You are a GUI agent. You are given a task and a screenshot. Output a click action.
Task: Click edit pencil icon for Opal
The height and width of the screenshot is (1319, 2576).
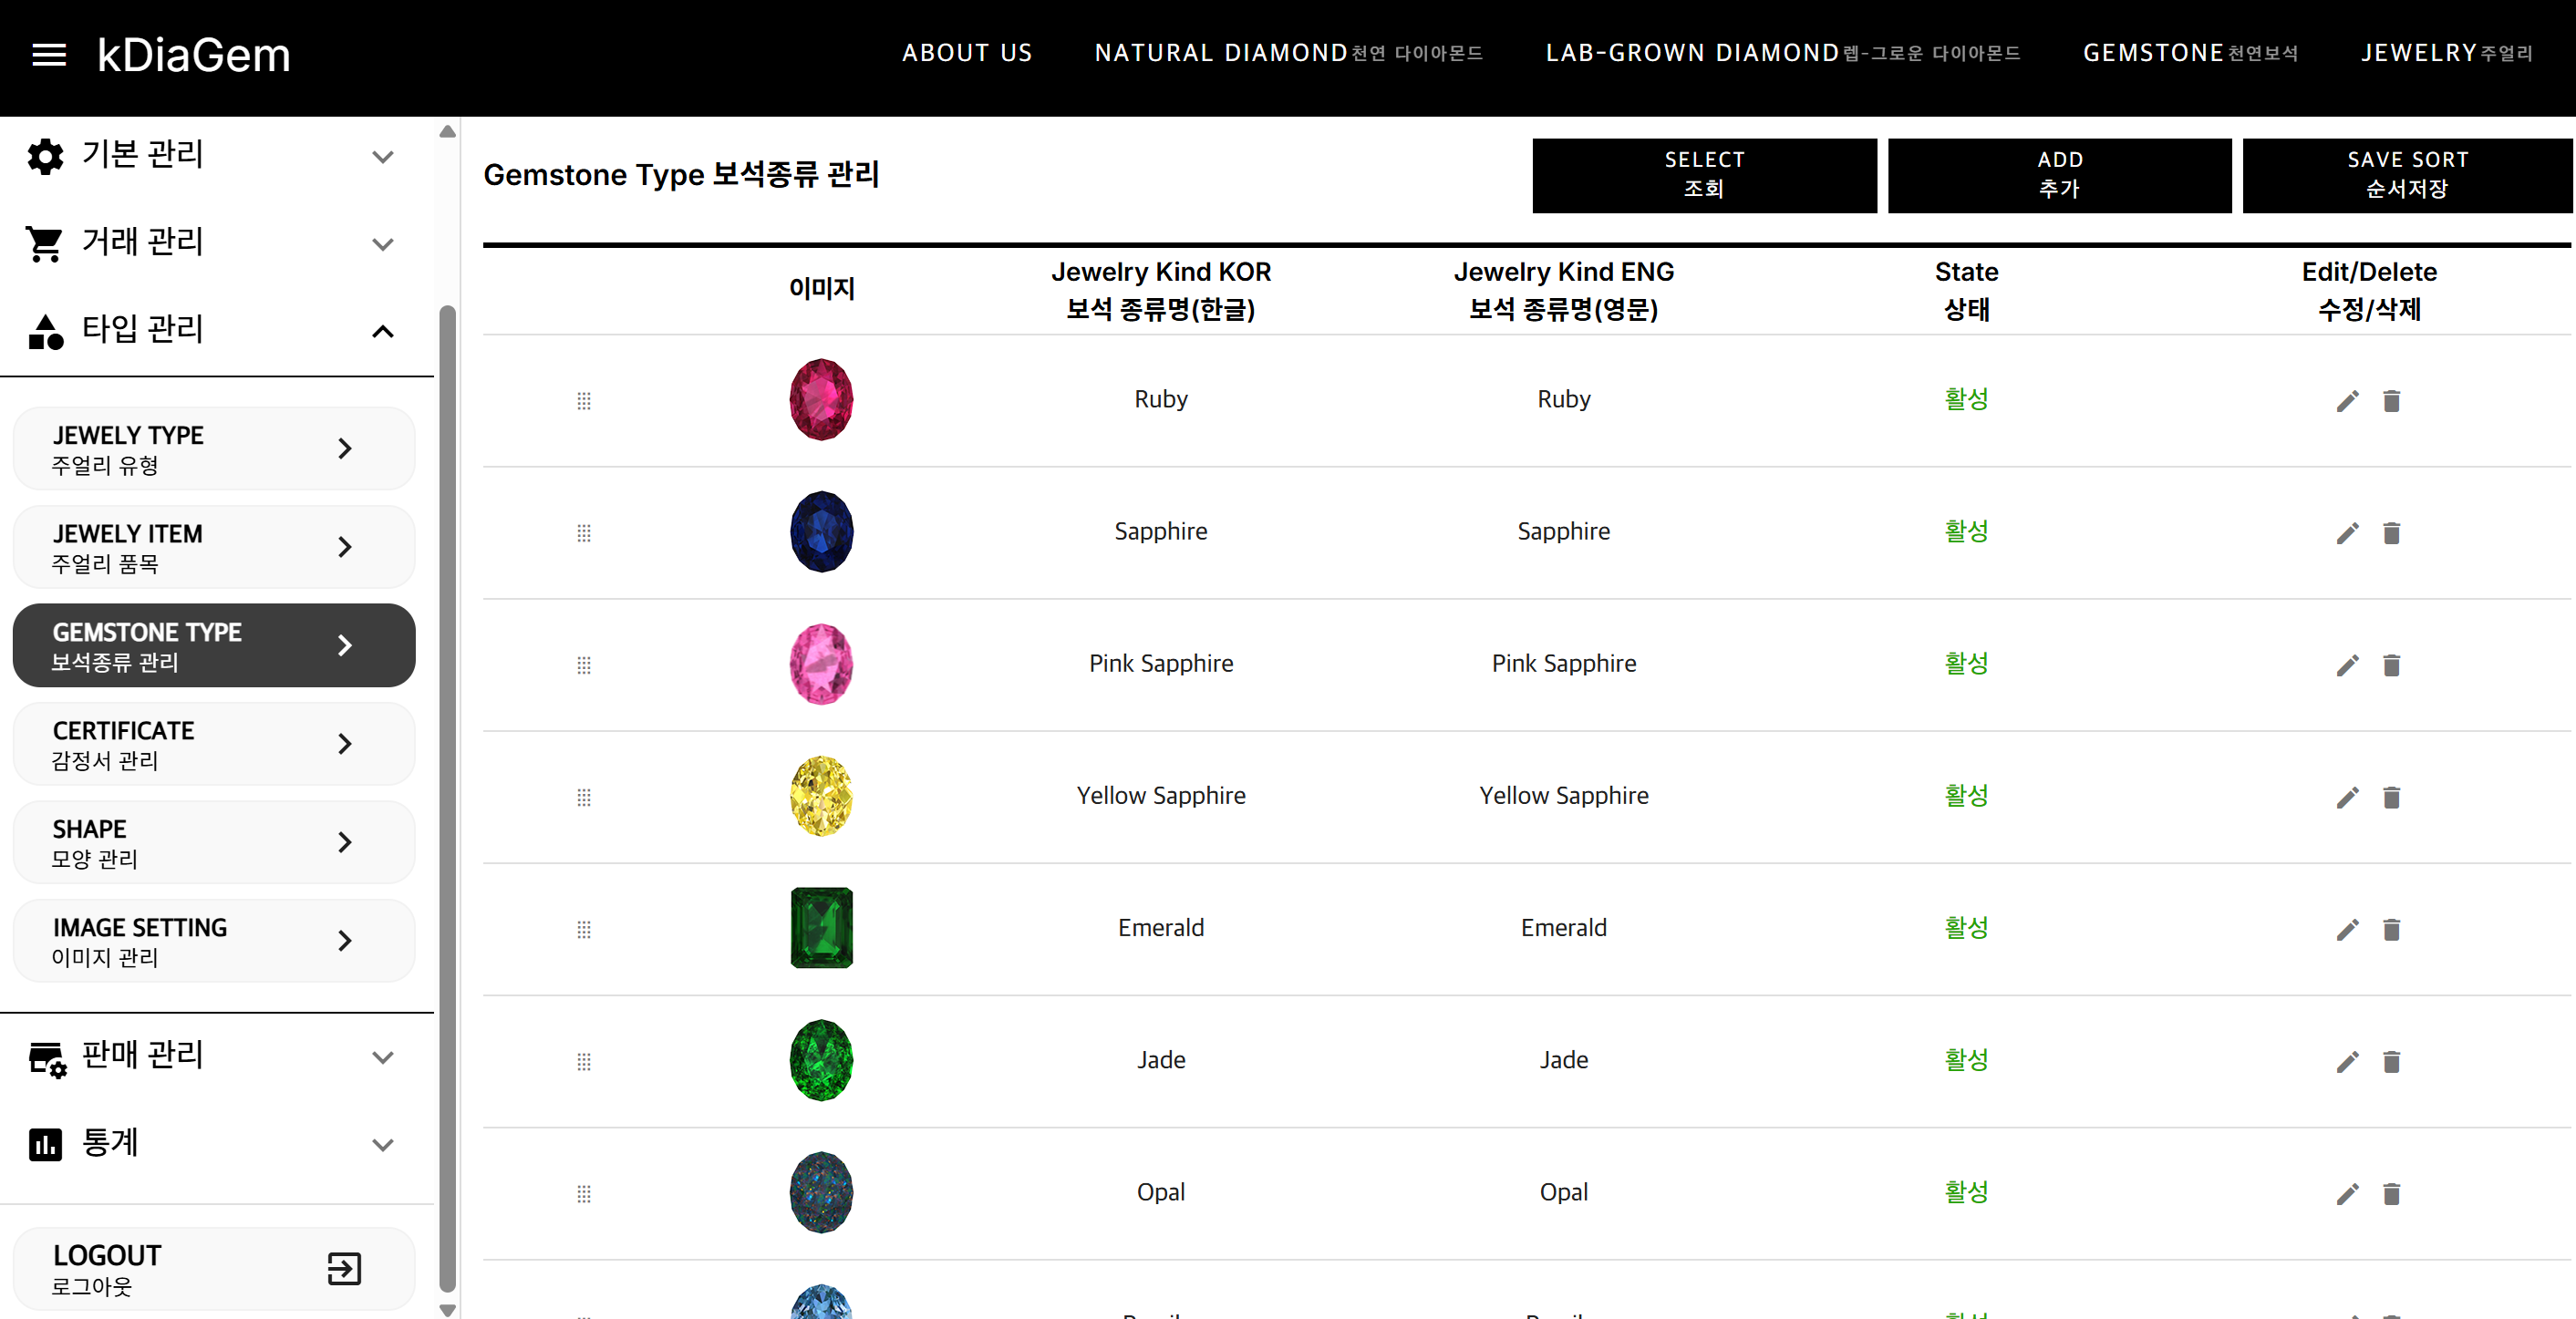2347,1194
